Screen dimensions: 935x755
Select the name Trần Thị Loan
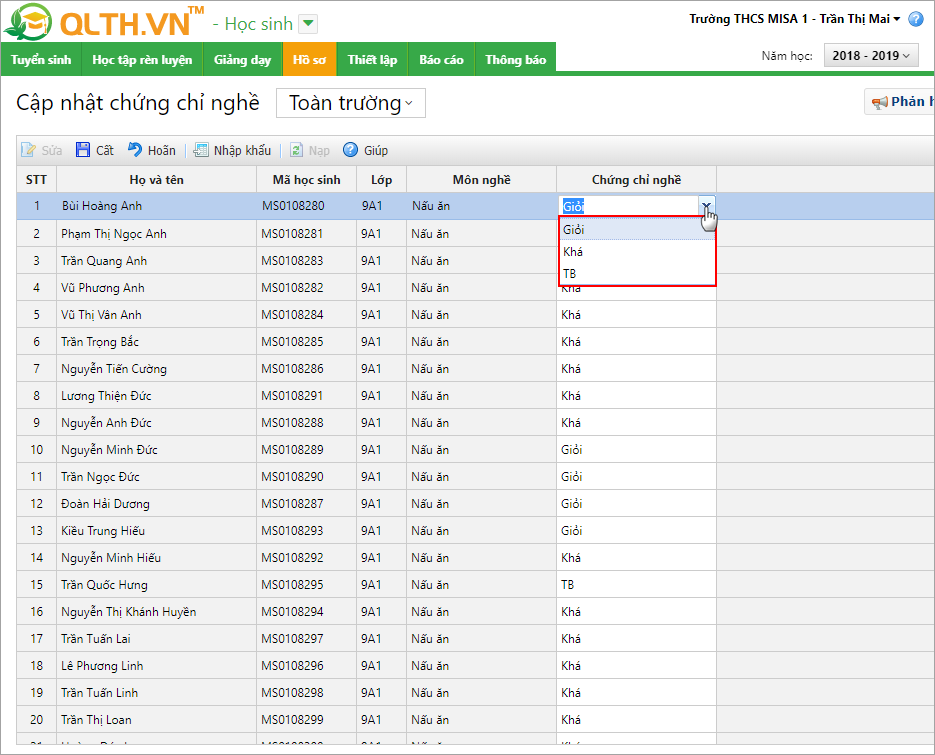[x=96, y=720]
